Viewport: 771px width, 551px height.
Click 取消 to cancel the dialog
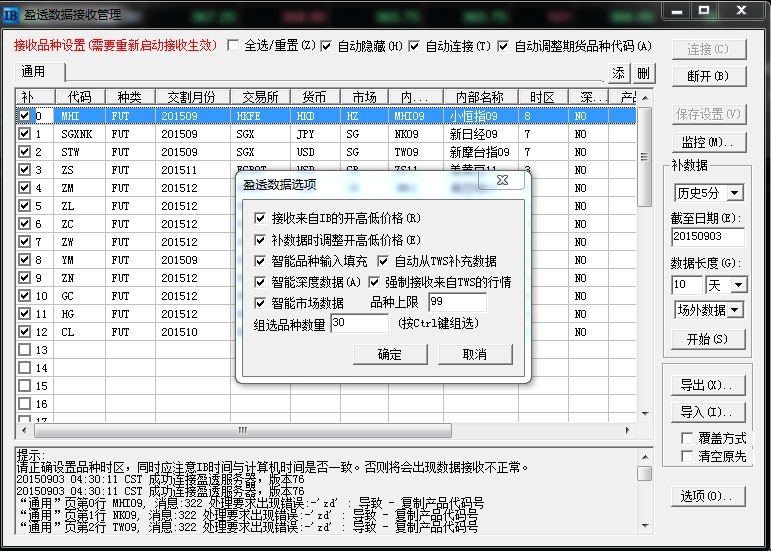tap(475, 355)
